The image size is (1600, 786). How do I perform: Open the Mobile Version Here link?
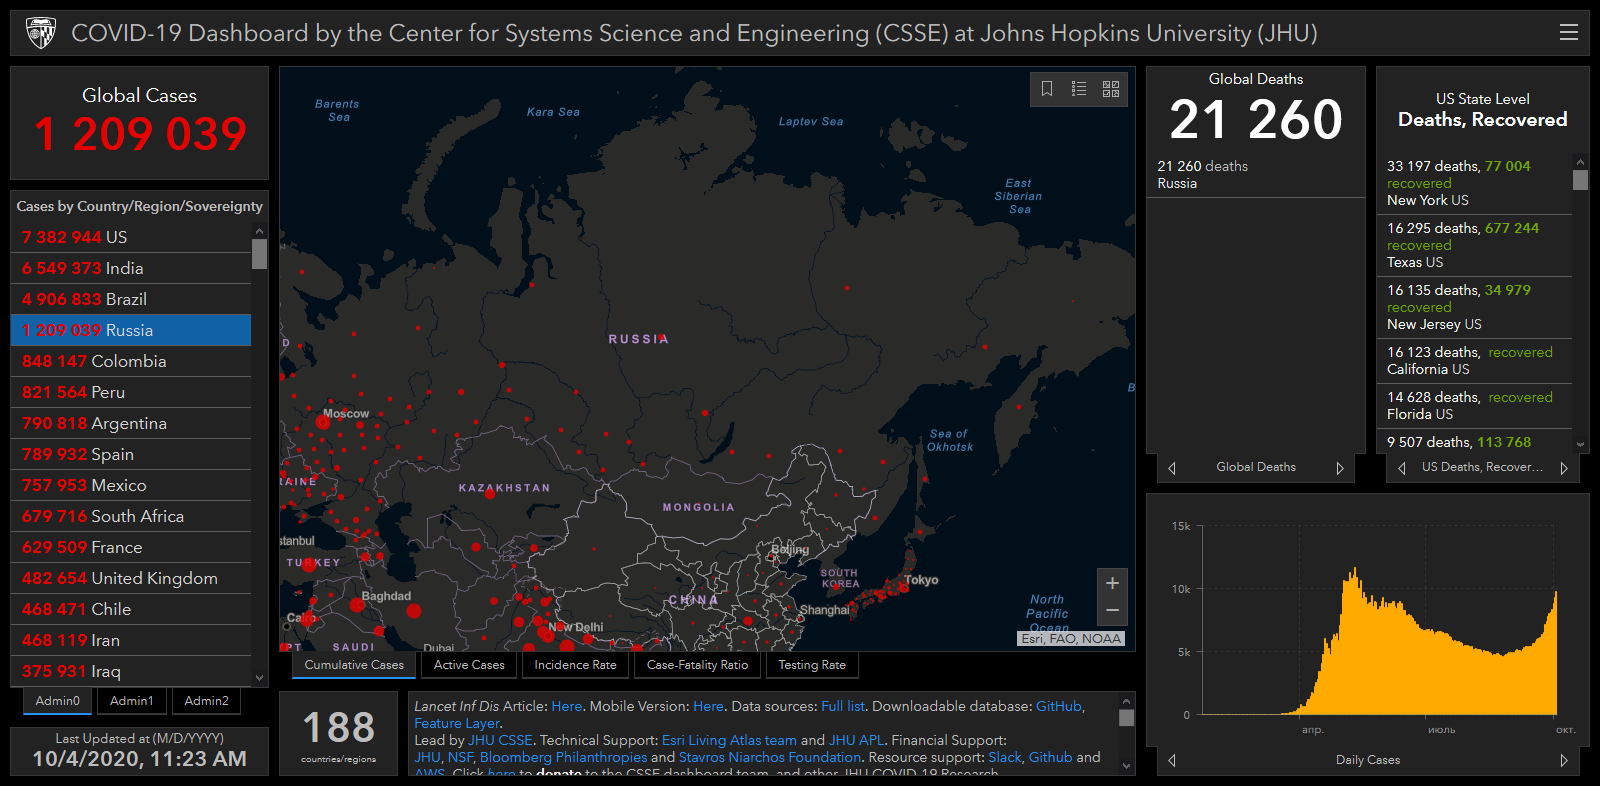click(x=708, y=706)
